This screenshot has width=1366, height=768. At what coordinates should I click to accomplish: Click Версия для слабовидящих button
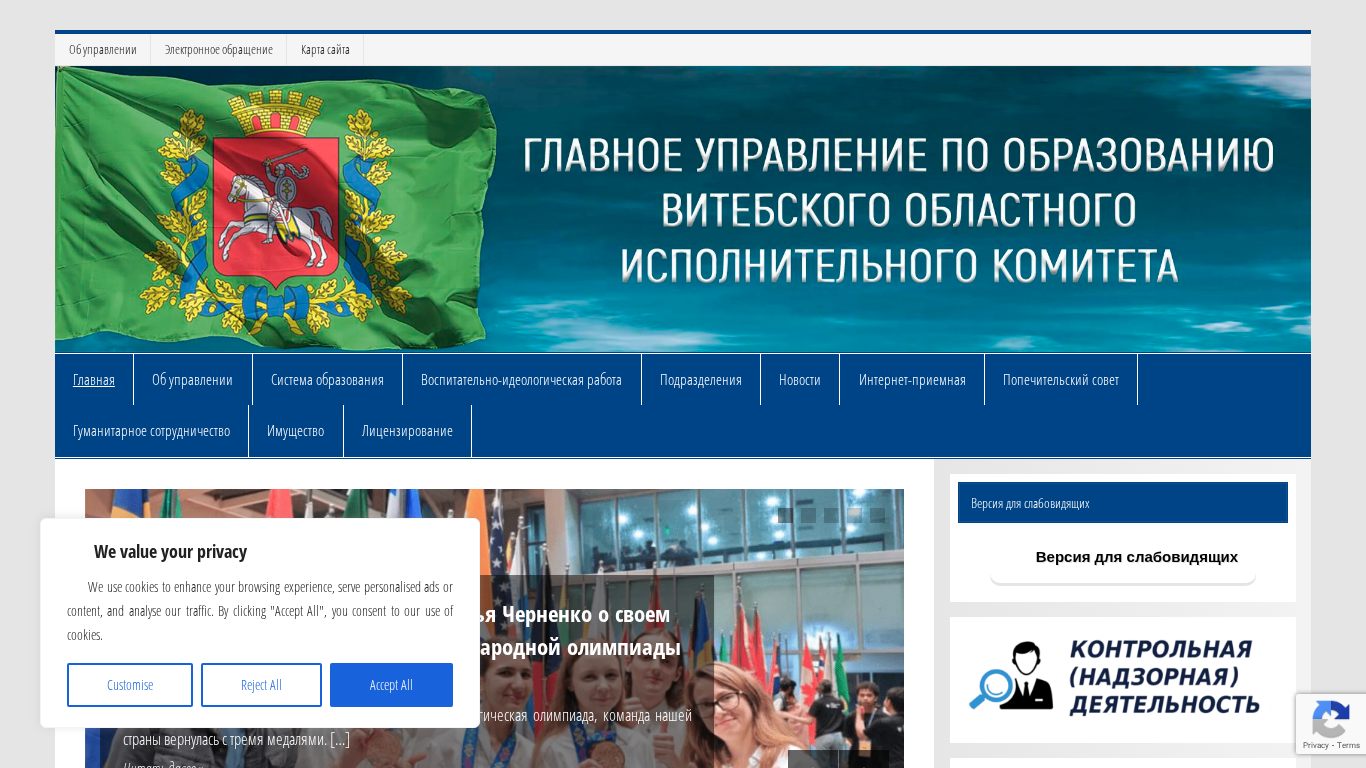pyautogui.click(x=1123, y=559)
